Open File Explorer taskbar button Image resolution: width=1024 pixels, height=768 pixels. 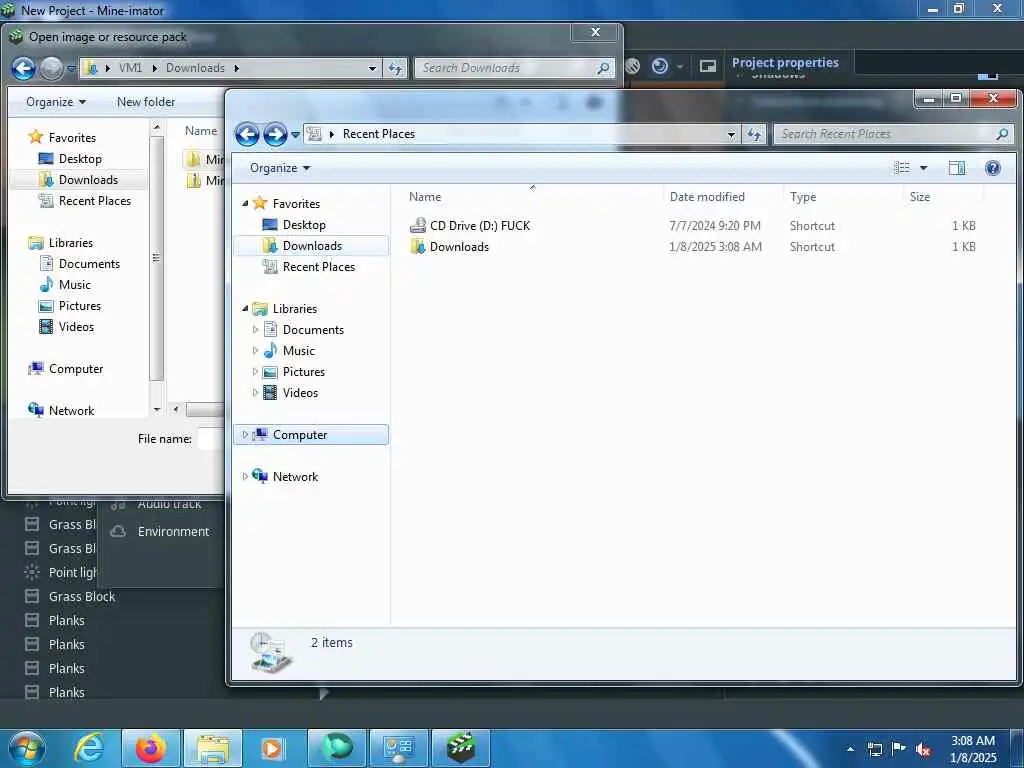(212, 748)
